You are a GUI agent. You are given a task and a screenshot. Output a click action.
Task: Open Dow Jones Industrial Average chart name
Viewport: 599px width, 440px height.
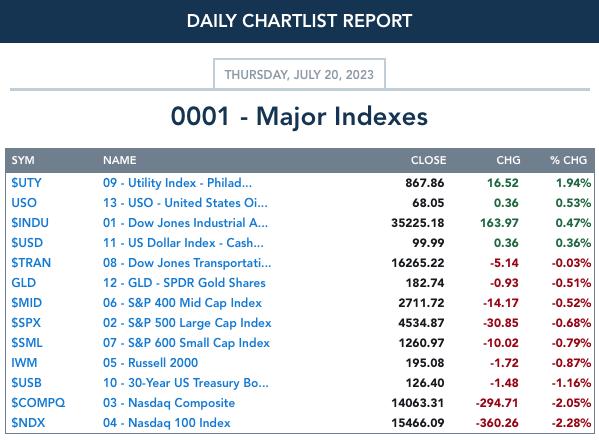[x=185, y=223]
